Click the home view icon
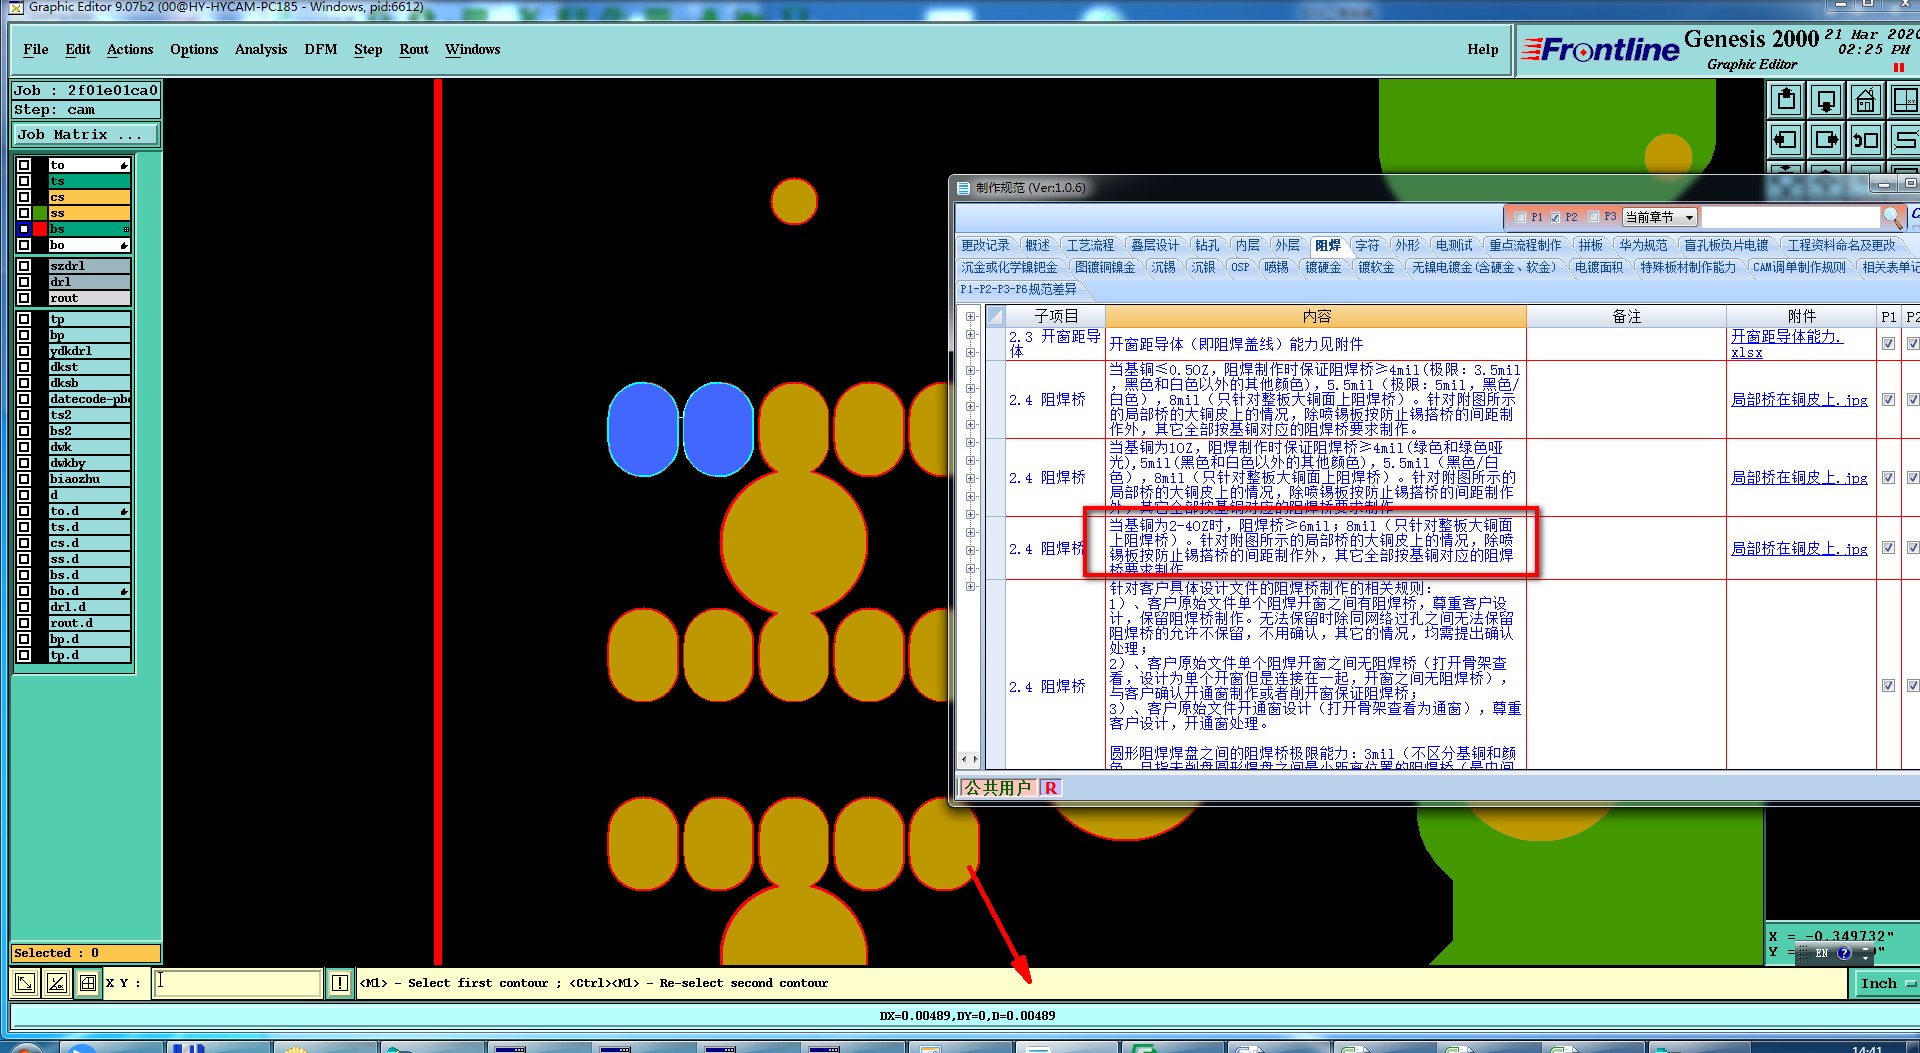 pyautogui.click(x=1866, y=100)
